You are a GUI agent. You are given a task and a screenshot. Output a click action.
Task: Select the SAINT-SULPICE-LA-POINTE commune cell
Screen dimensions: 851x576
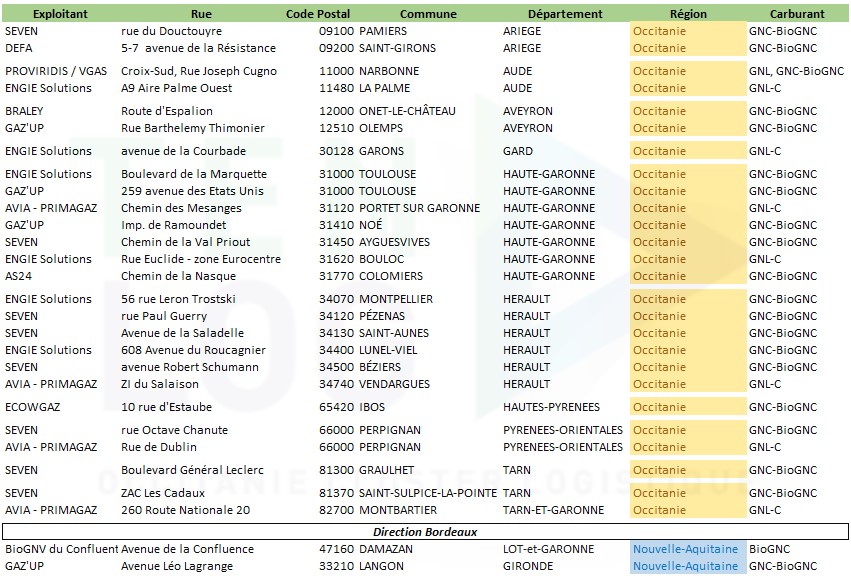[x=428, y=493]
